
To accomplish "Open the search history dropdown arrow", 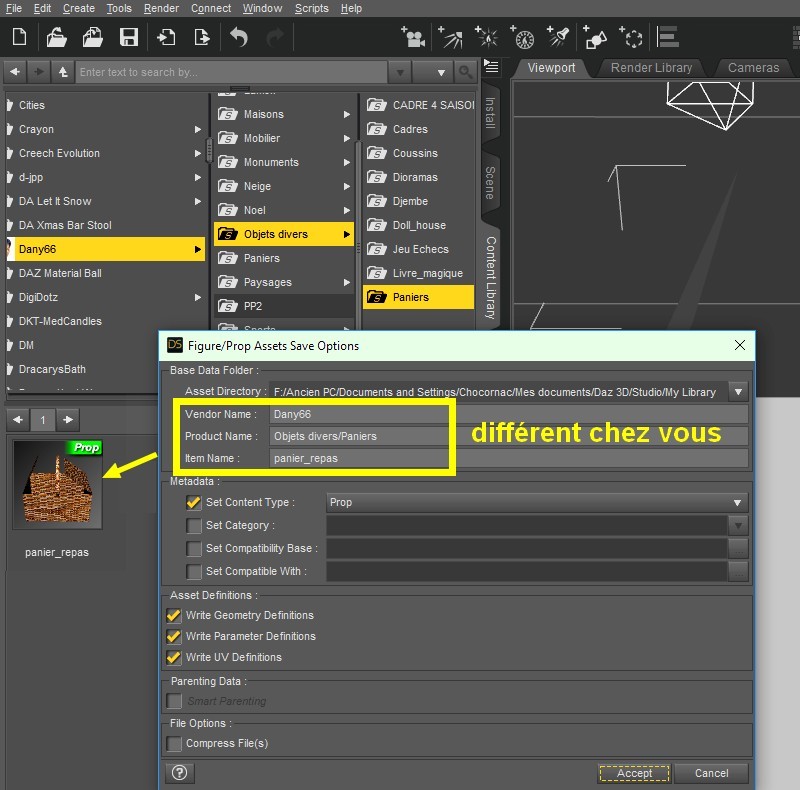I will (400, 72).
